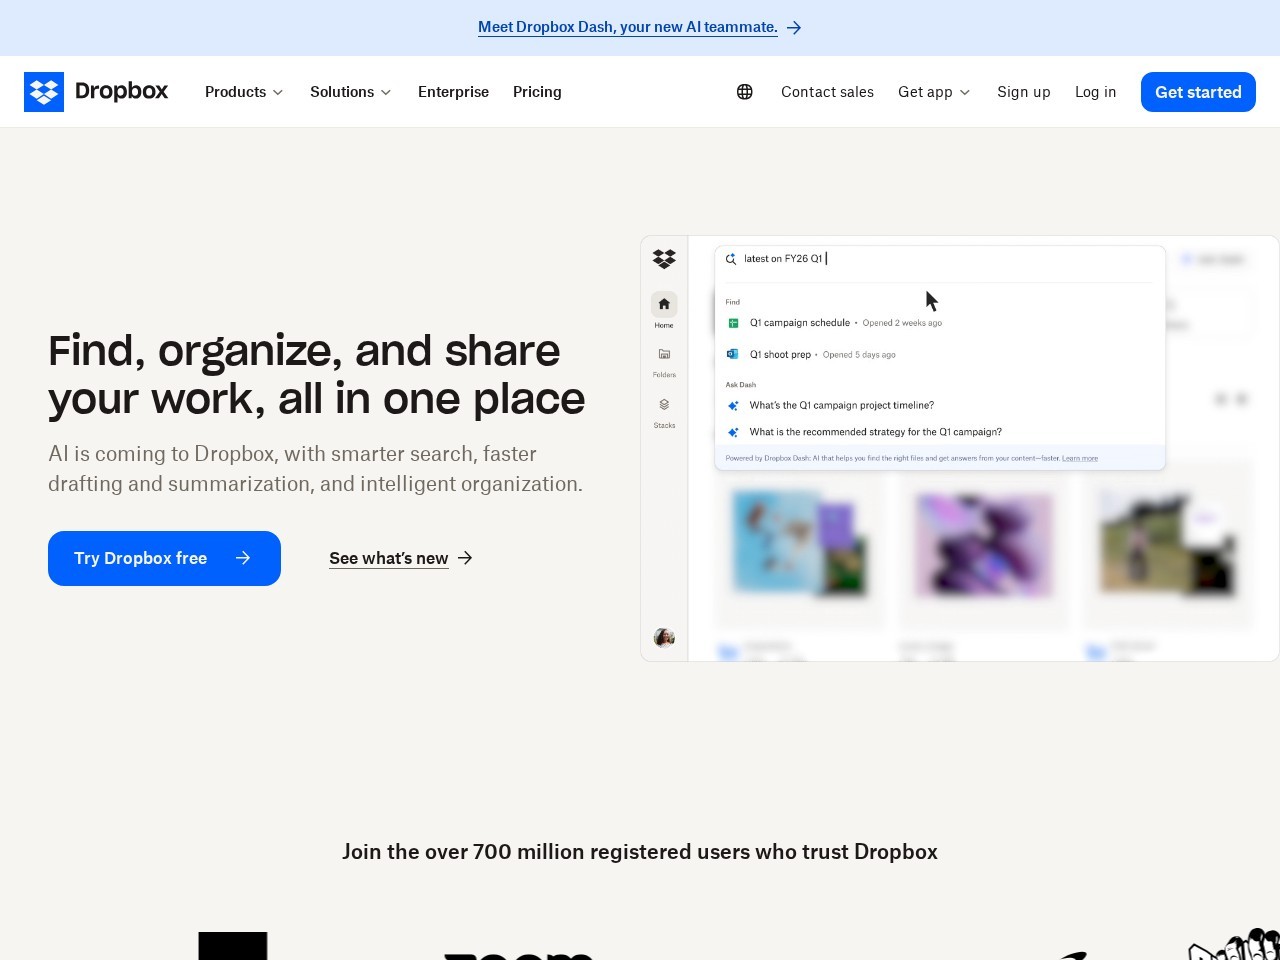Go to Pricing
Viewport: 1280px width, 960px height.
pyautogui.click(x=537, y=92)
